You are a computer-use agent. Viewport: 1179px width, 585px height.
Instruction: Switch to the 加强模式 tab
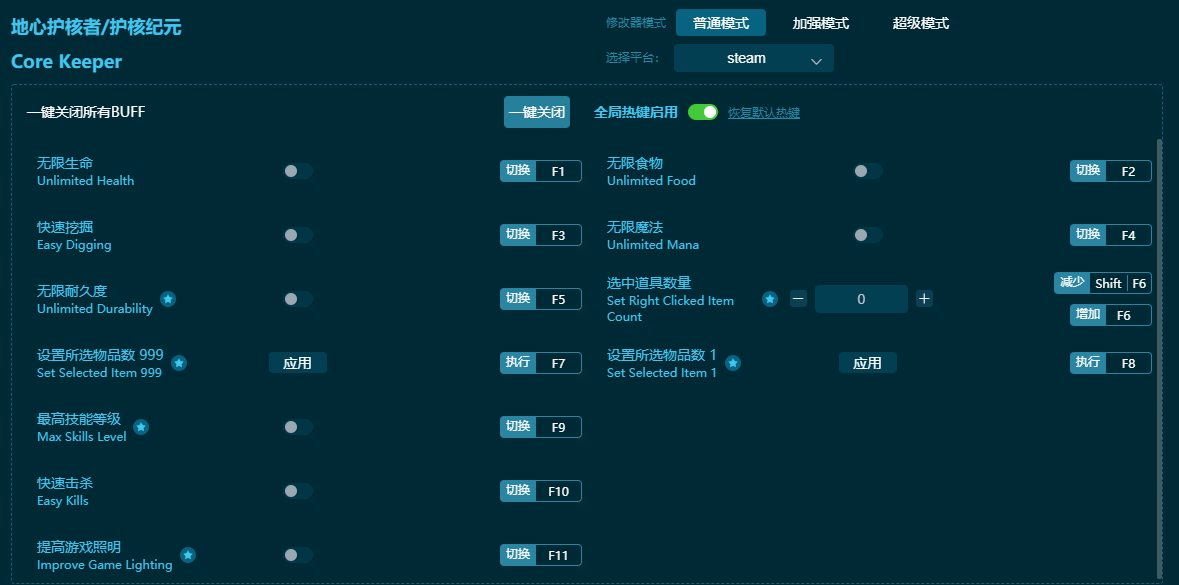point(820,22)
